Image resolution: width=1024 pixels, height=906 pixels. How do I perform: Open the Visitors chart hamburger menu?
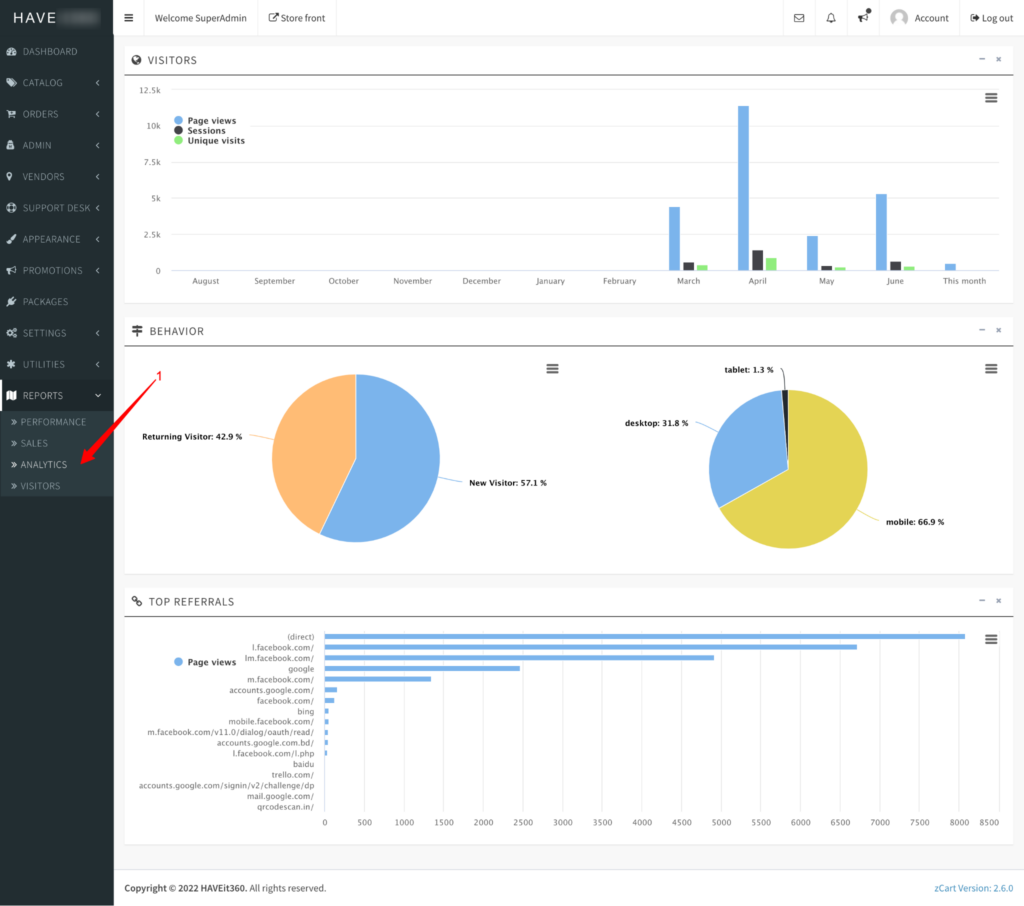pos(991,97)
